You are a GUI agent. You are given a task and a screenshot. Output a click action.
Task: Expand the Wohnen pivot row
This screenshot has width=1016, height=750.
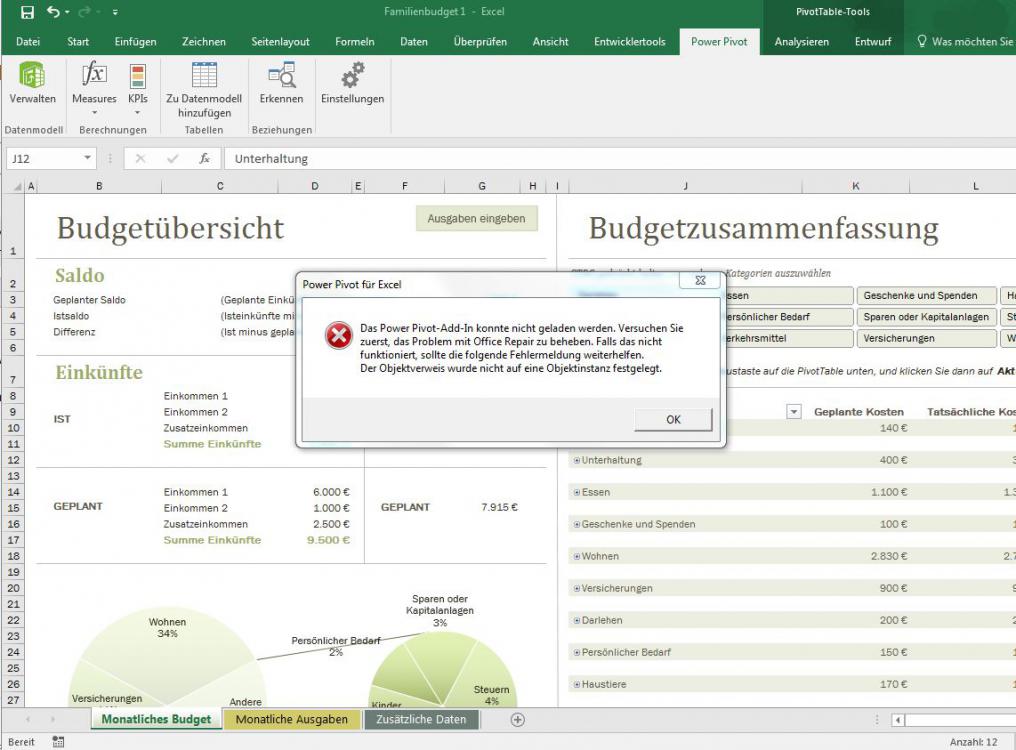click(x=577, y=556)
